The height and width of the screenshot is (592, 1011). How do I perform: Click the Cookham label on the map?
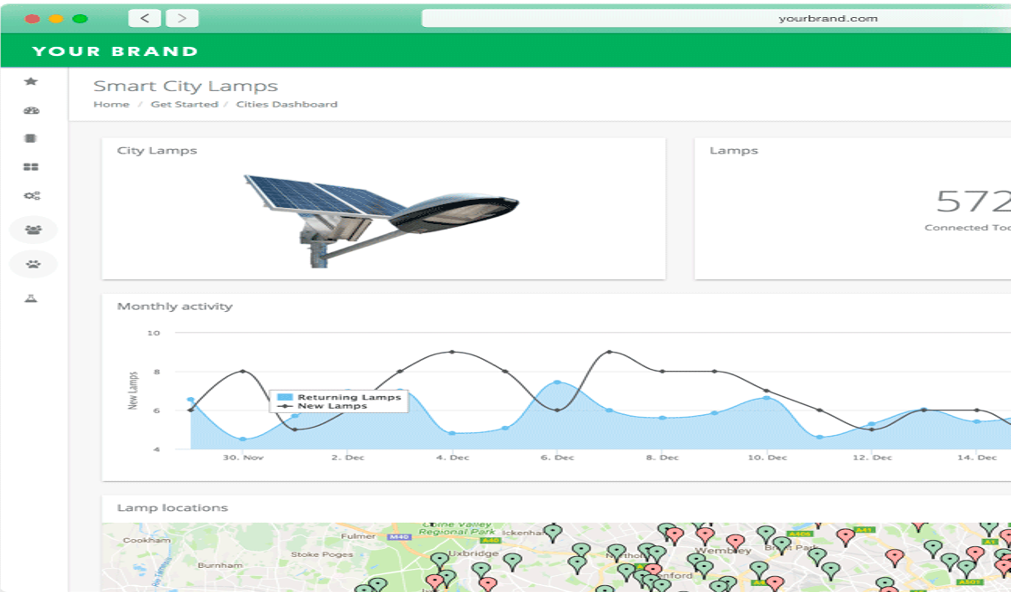[x=147, y=540]
